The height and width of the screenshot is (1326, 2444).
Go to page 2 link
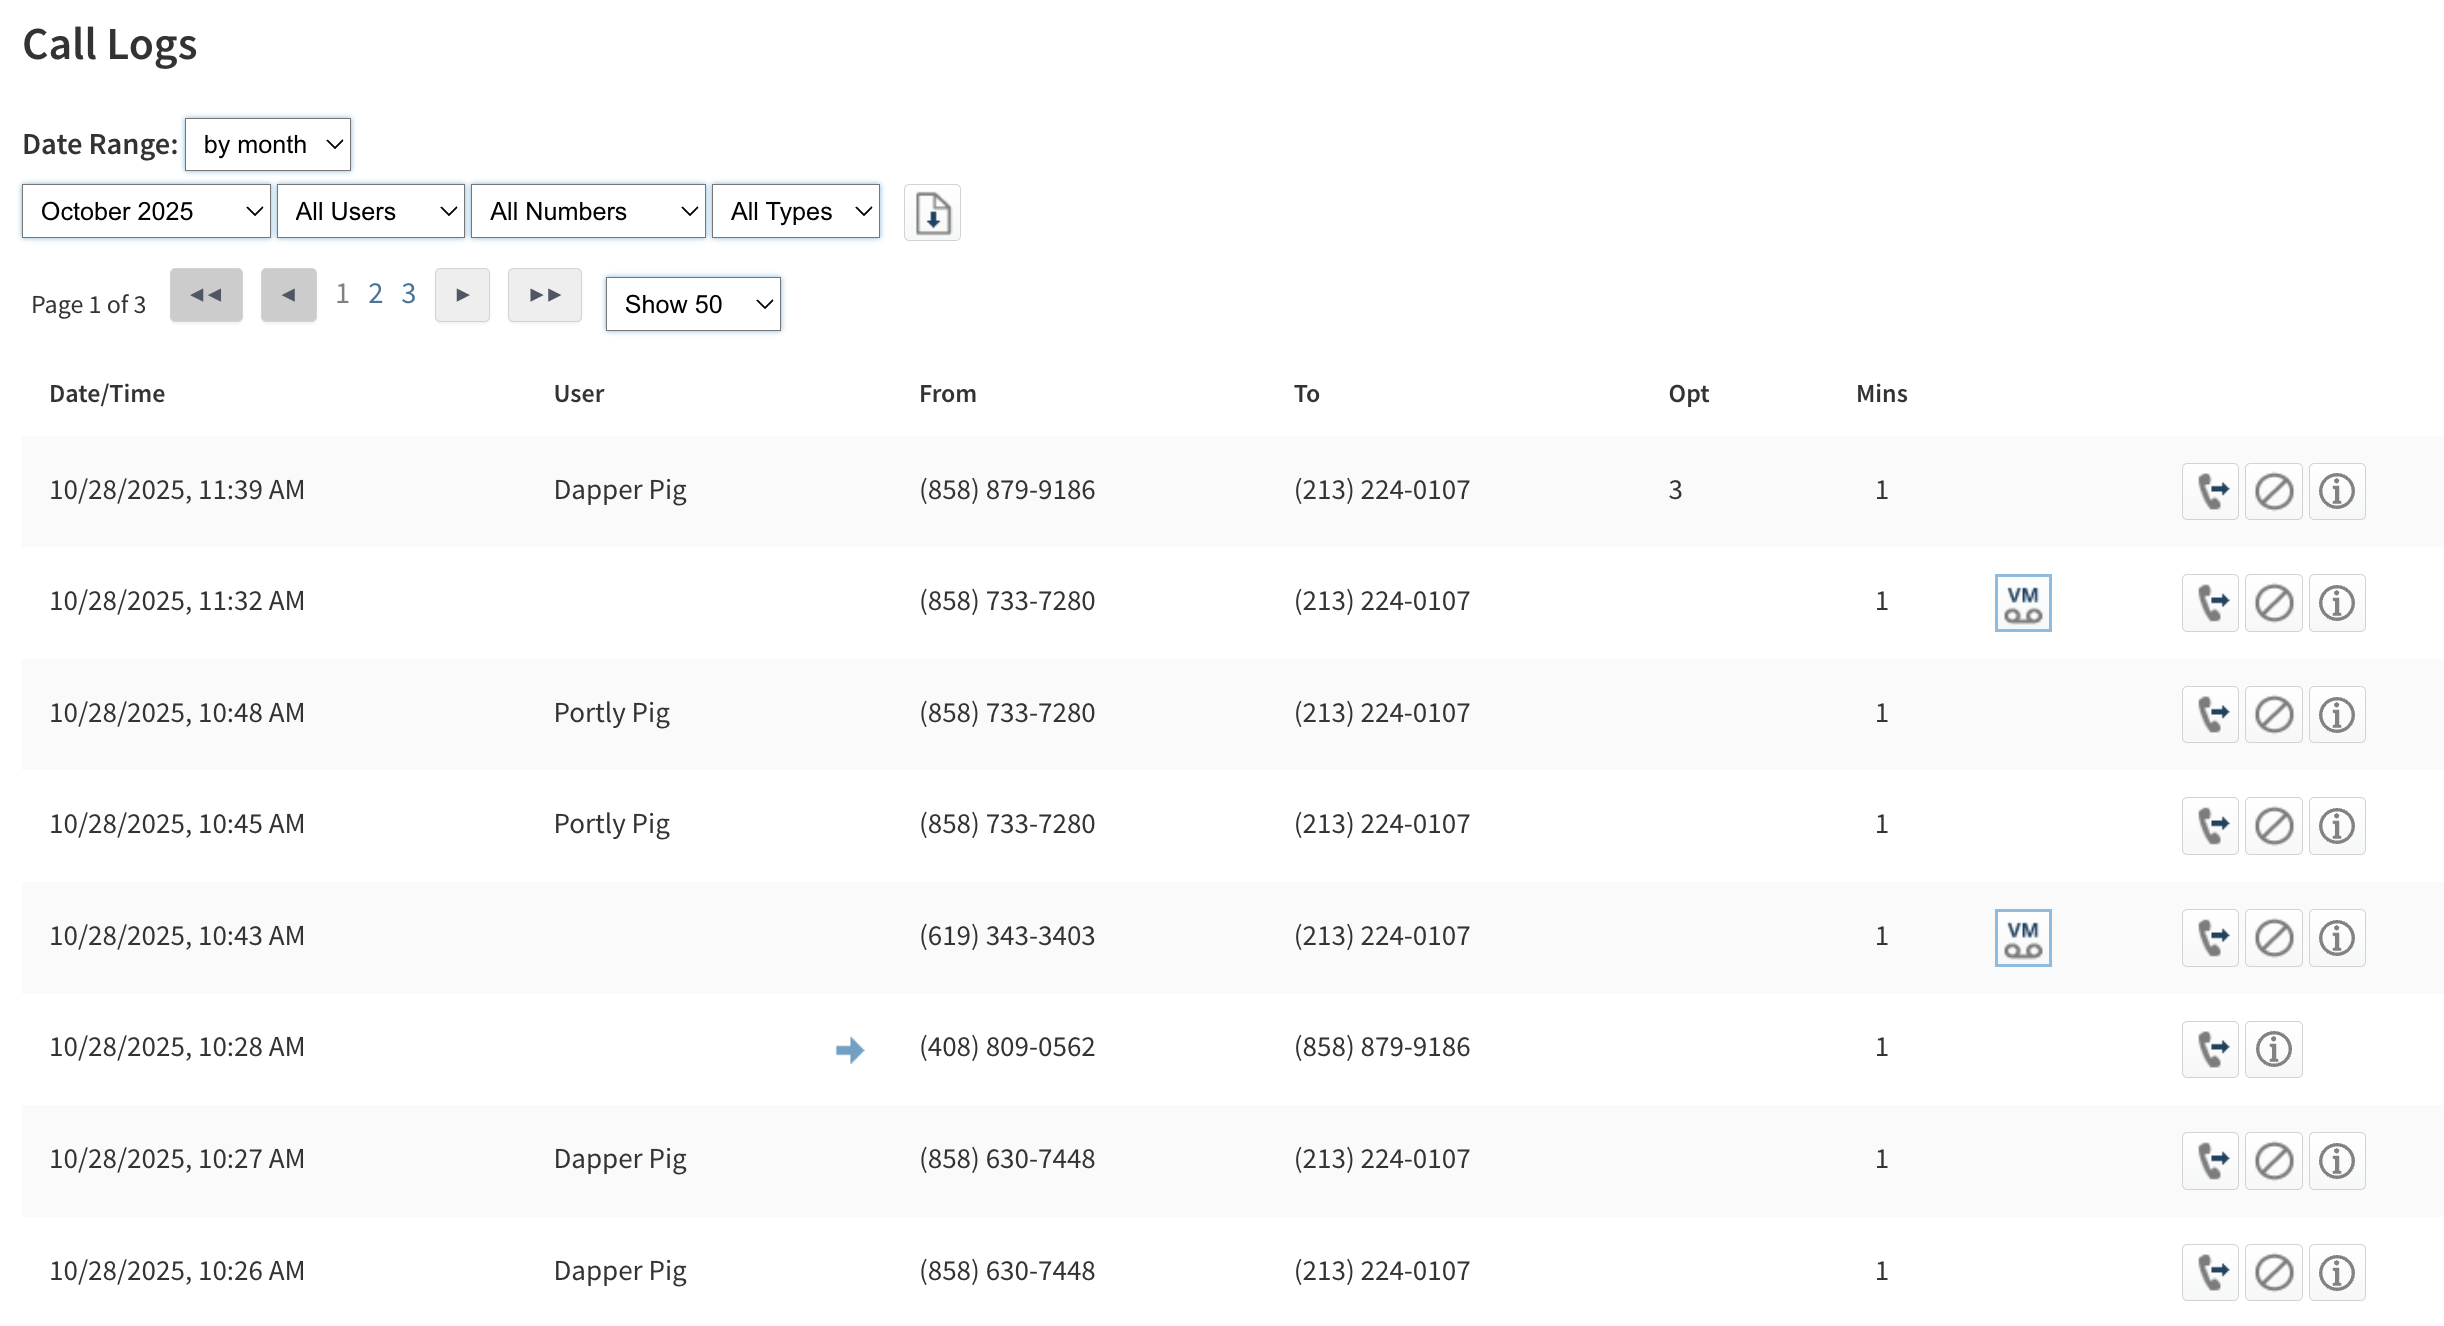pyautogui.click(x=375, y=294)
